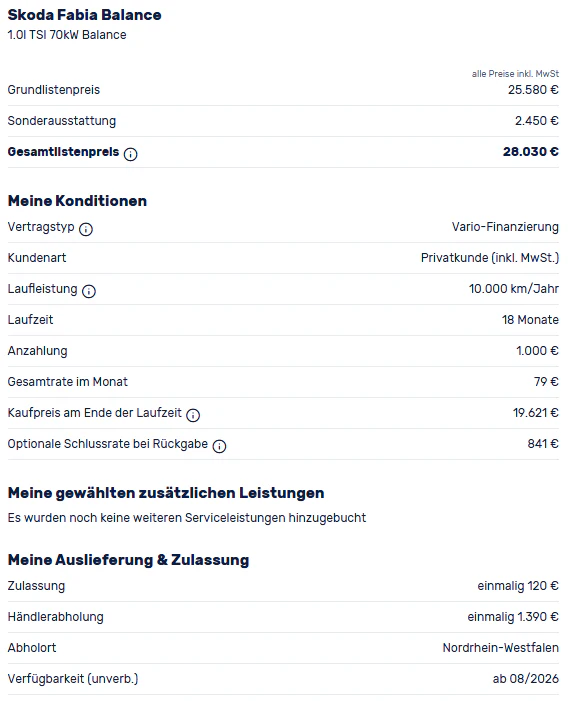Click the Sonderausstattung price 2.450 €
Viewport: 571px width, 701px height.
[x=537, y=121]
